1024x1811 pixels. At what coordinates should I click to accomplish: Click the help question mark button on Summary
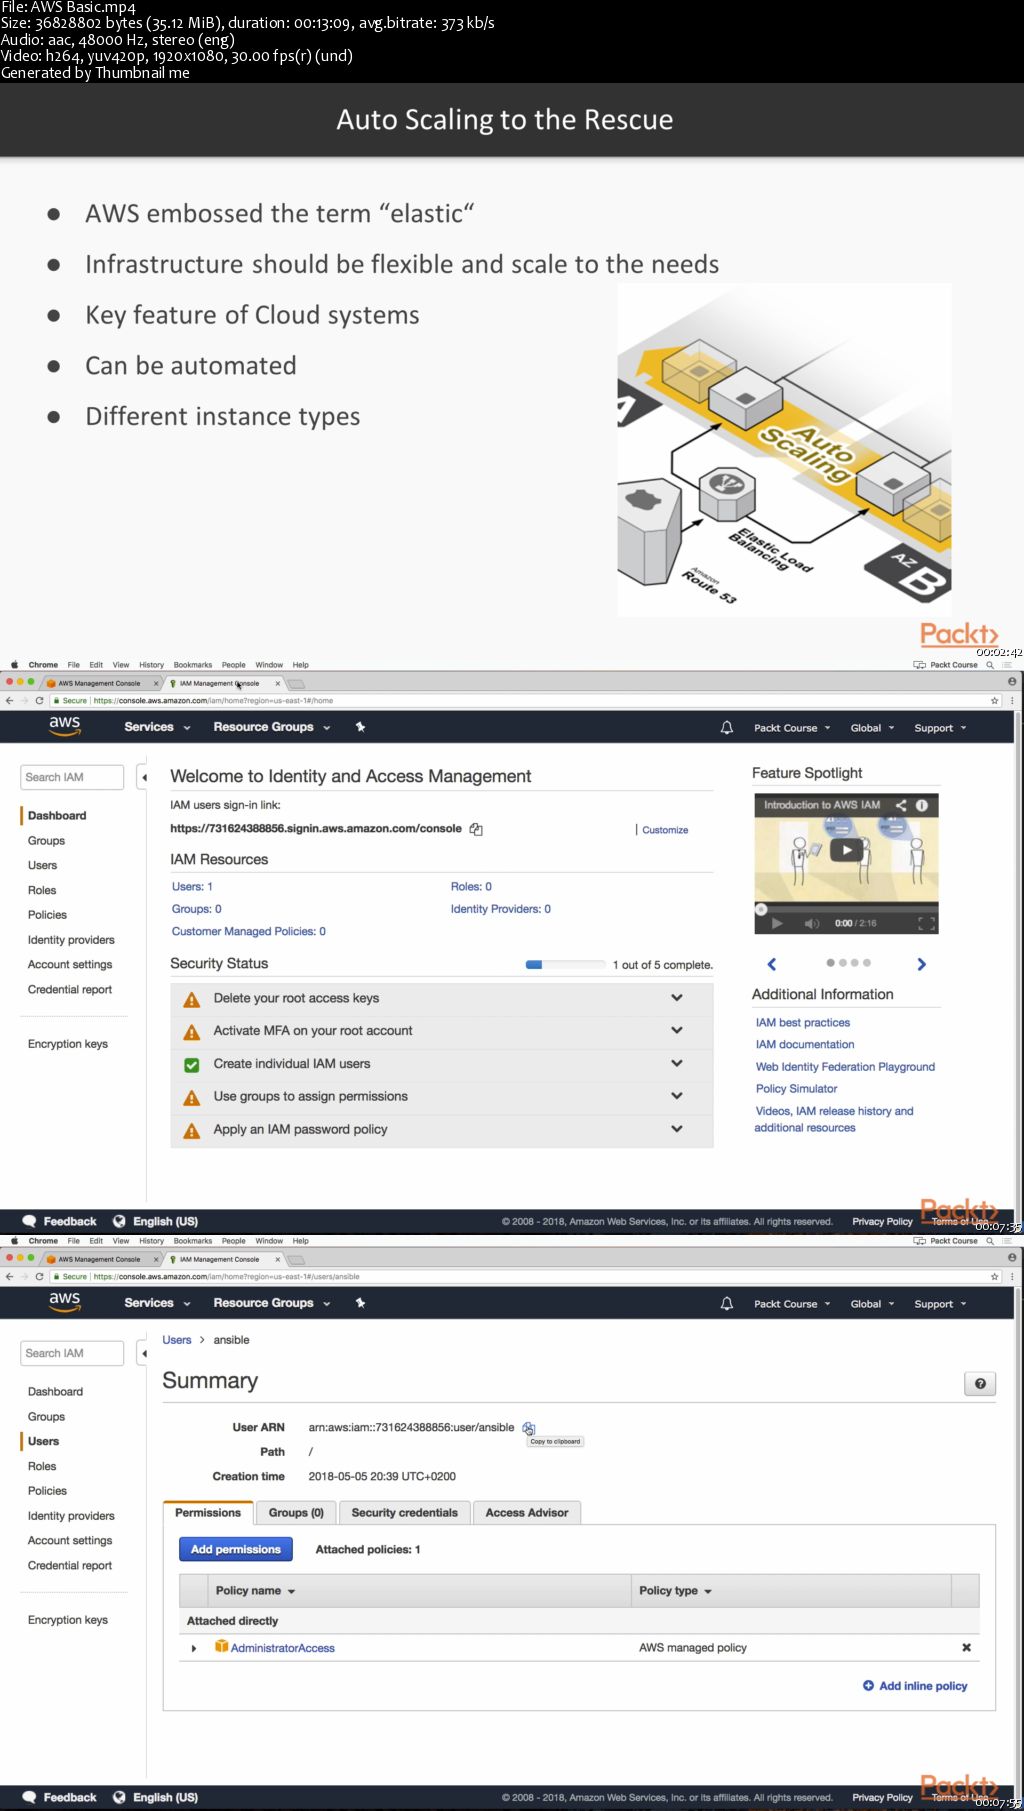[980, 1384]
